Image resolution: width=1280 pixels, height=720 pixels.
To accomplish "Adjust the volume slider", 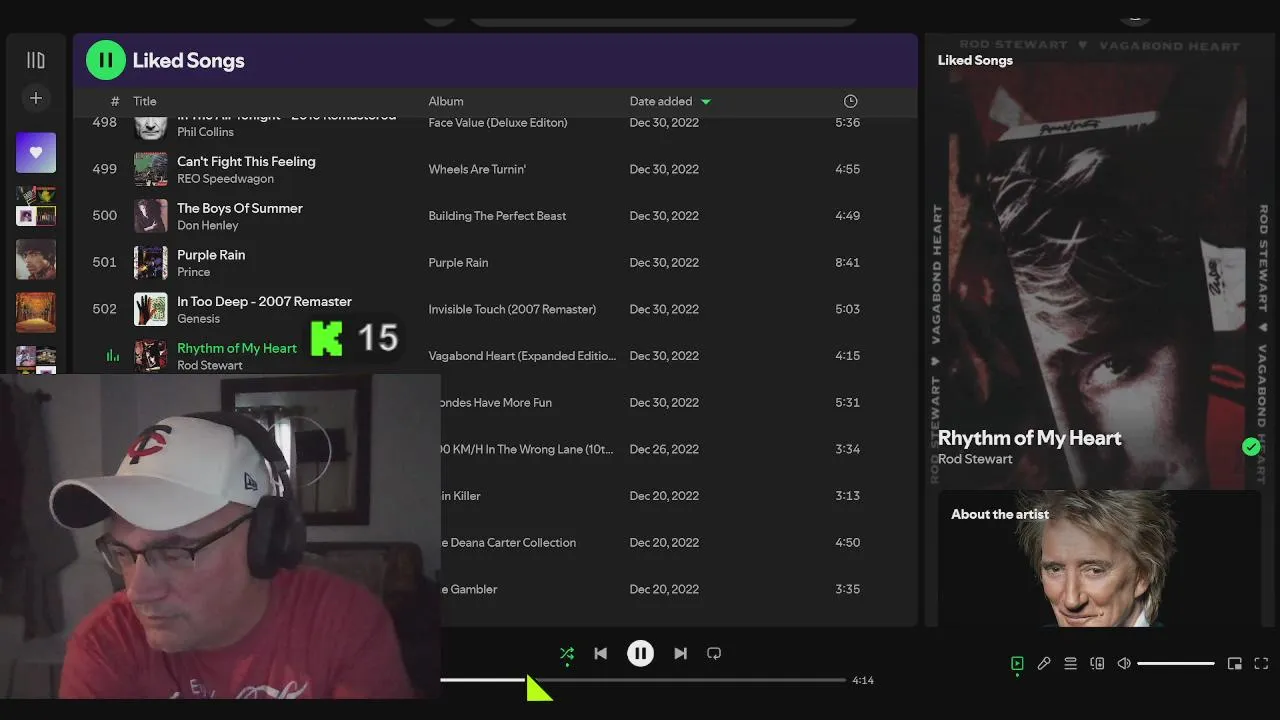I will point(1176,663).
